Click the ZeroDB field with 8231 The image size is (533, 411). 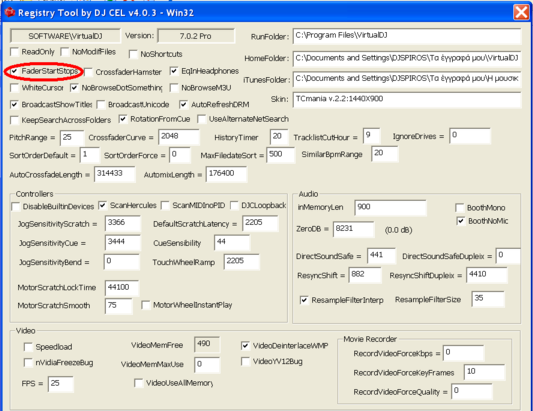(354, 229)
